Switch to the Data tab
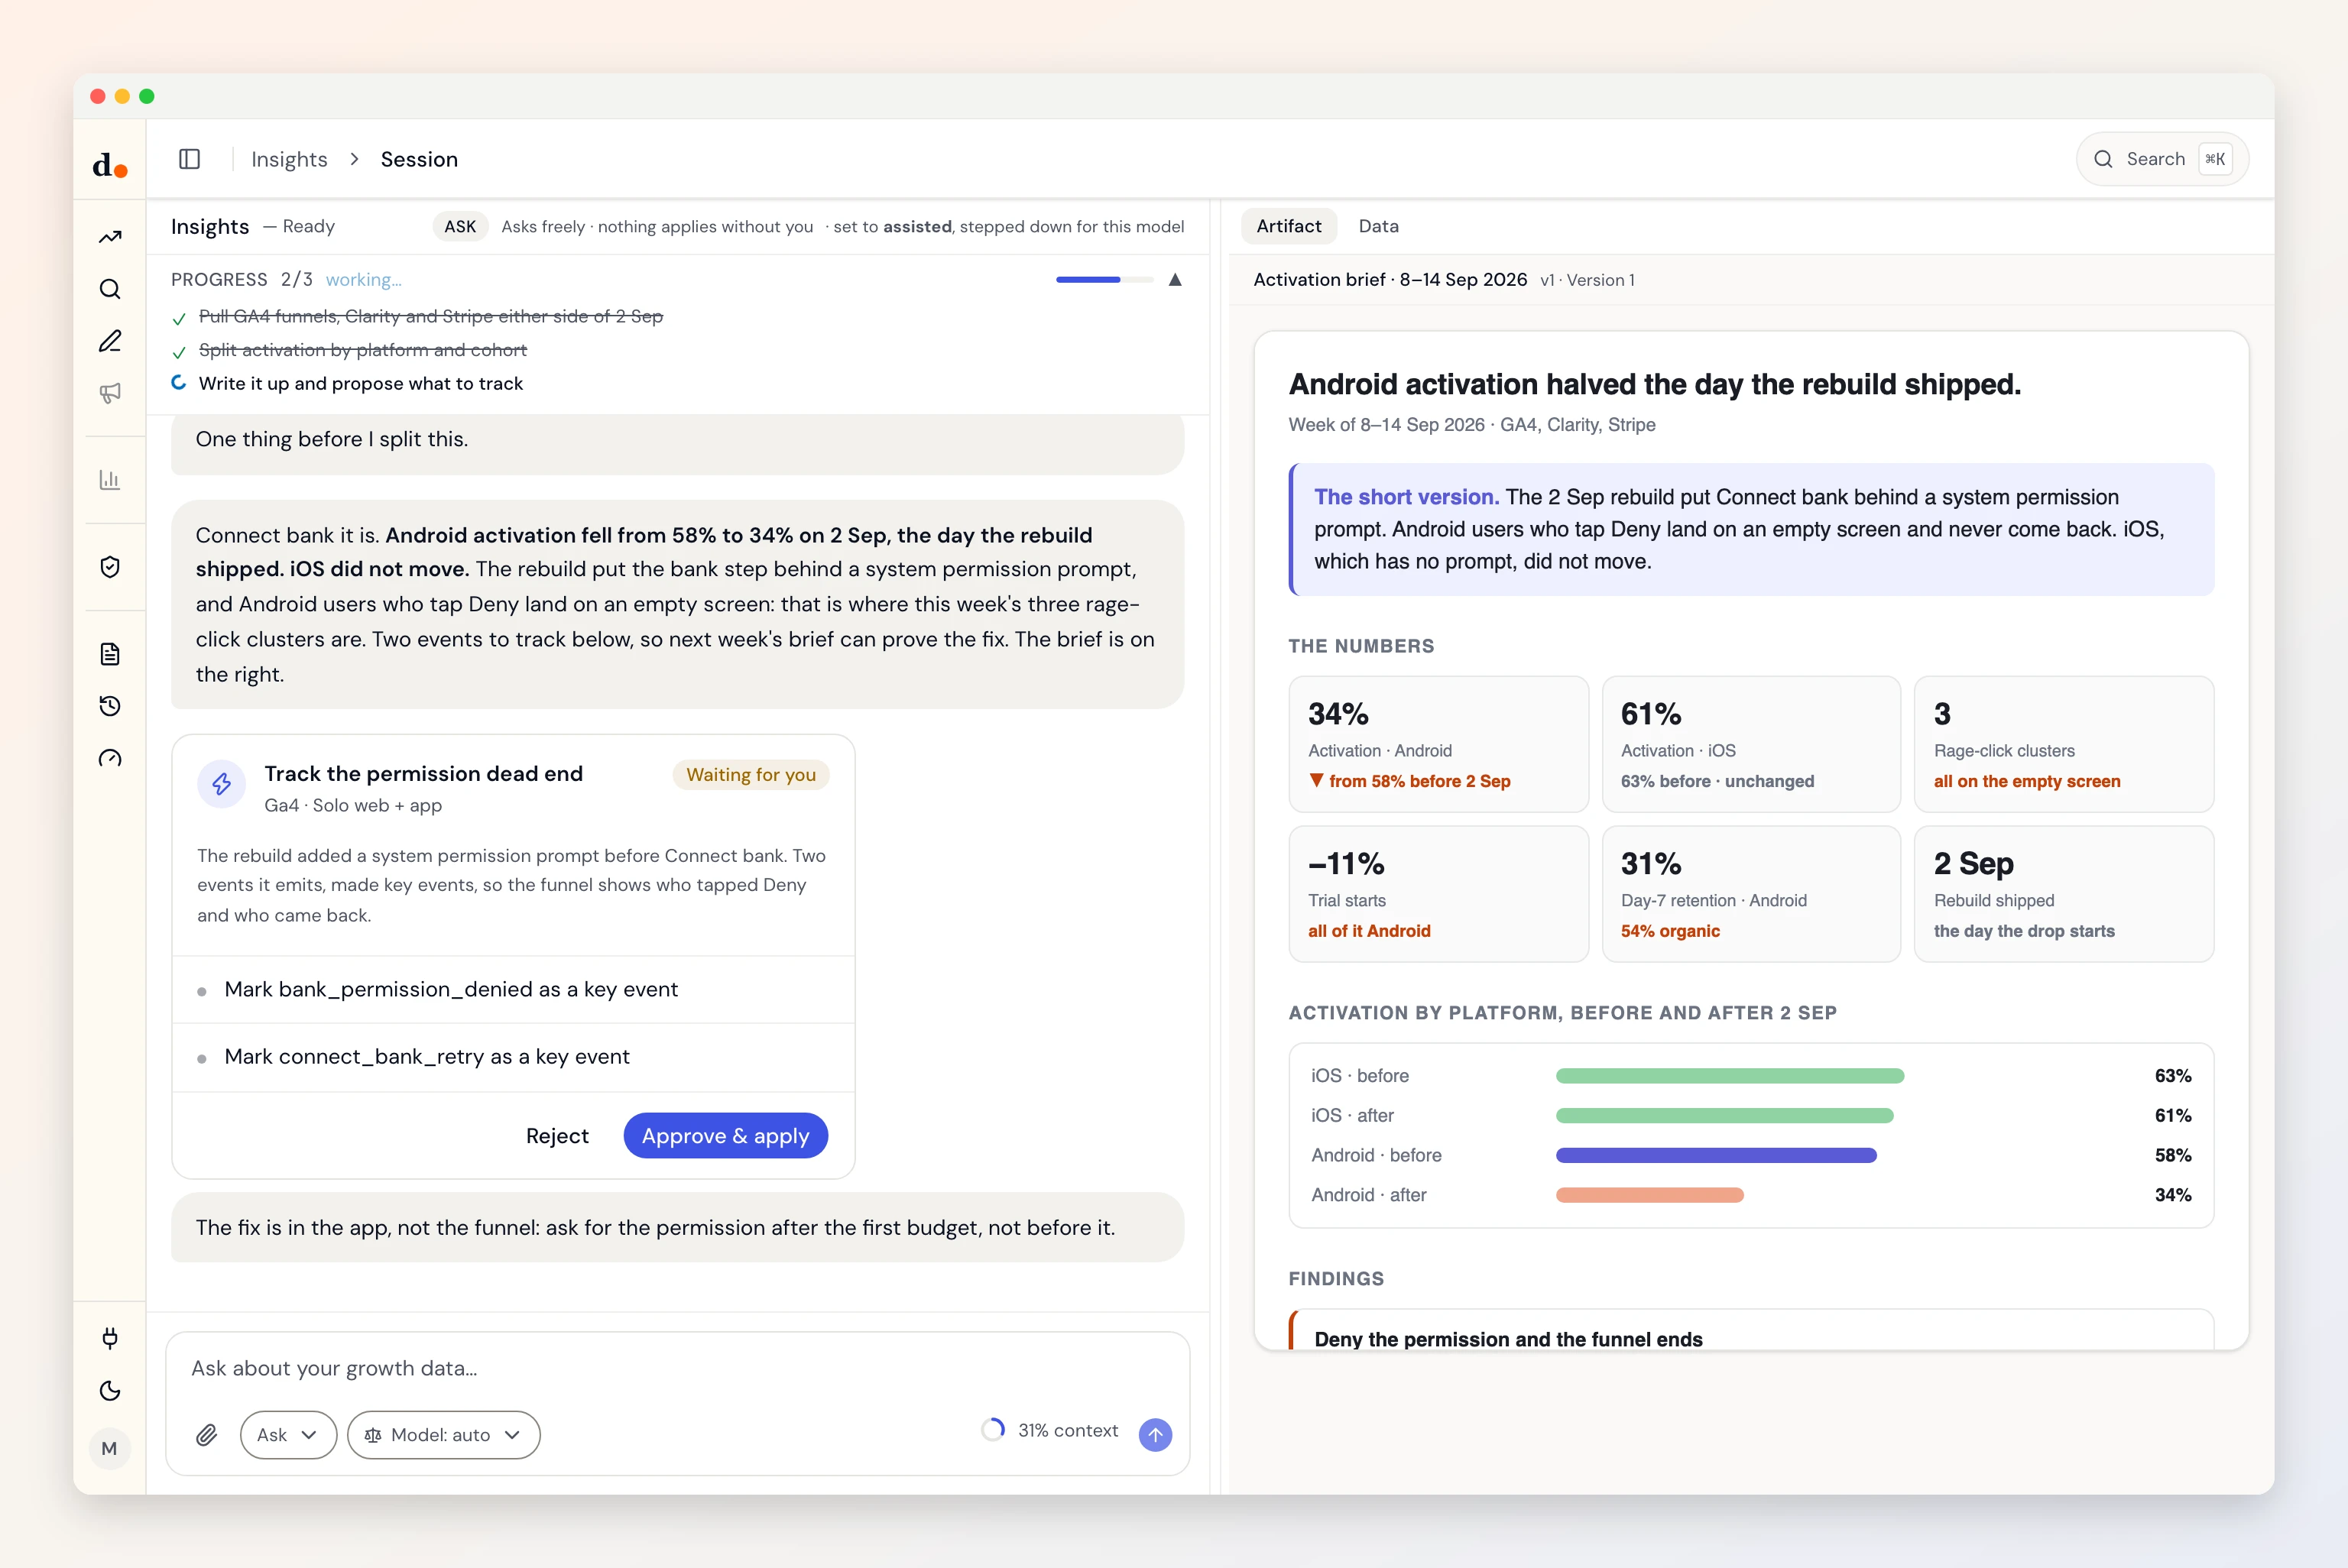 [1378, 226]
